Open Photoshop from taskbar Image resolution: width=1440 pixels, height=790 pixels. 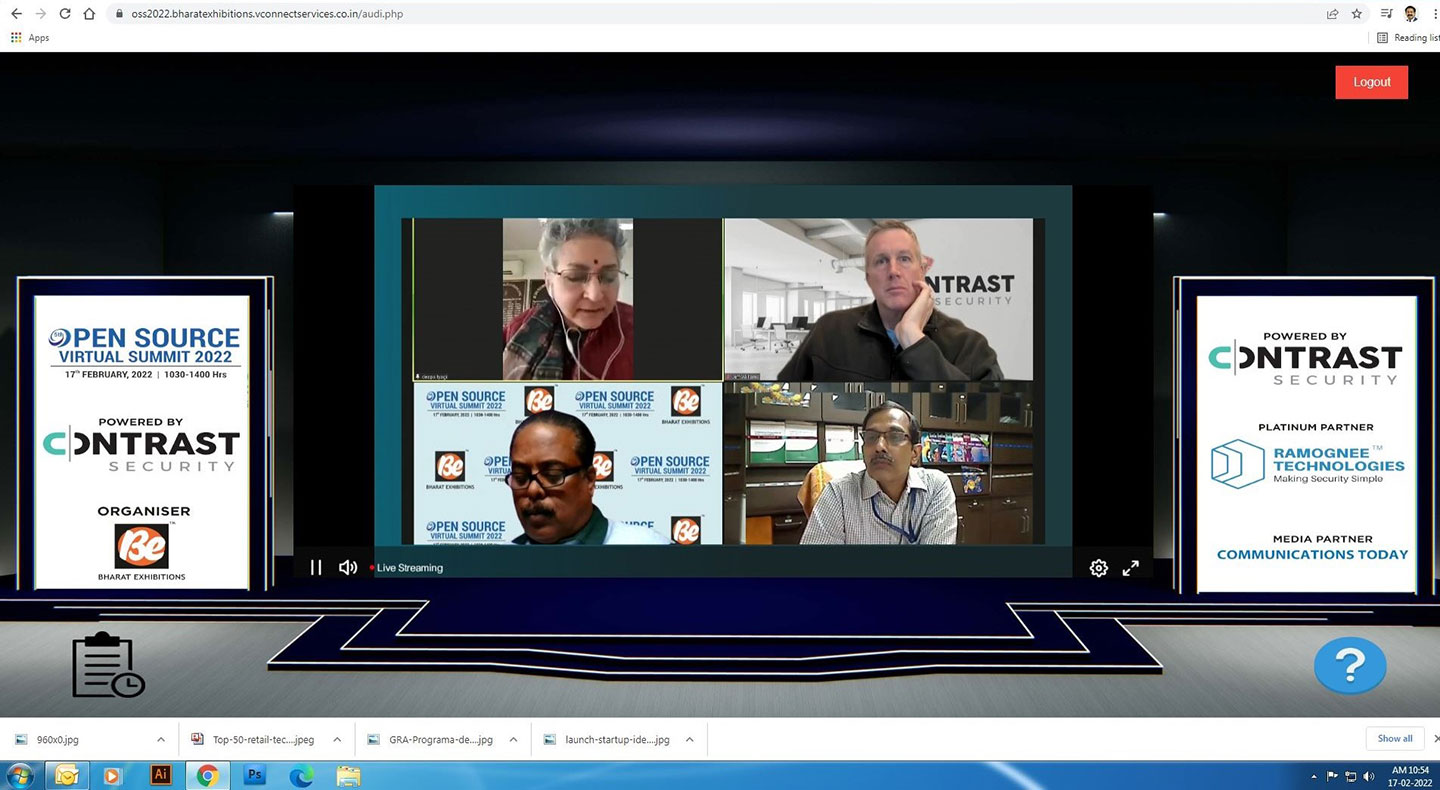(x=255, y=776)
